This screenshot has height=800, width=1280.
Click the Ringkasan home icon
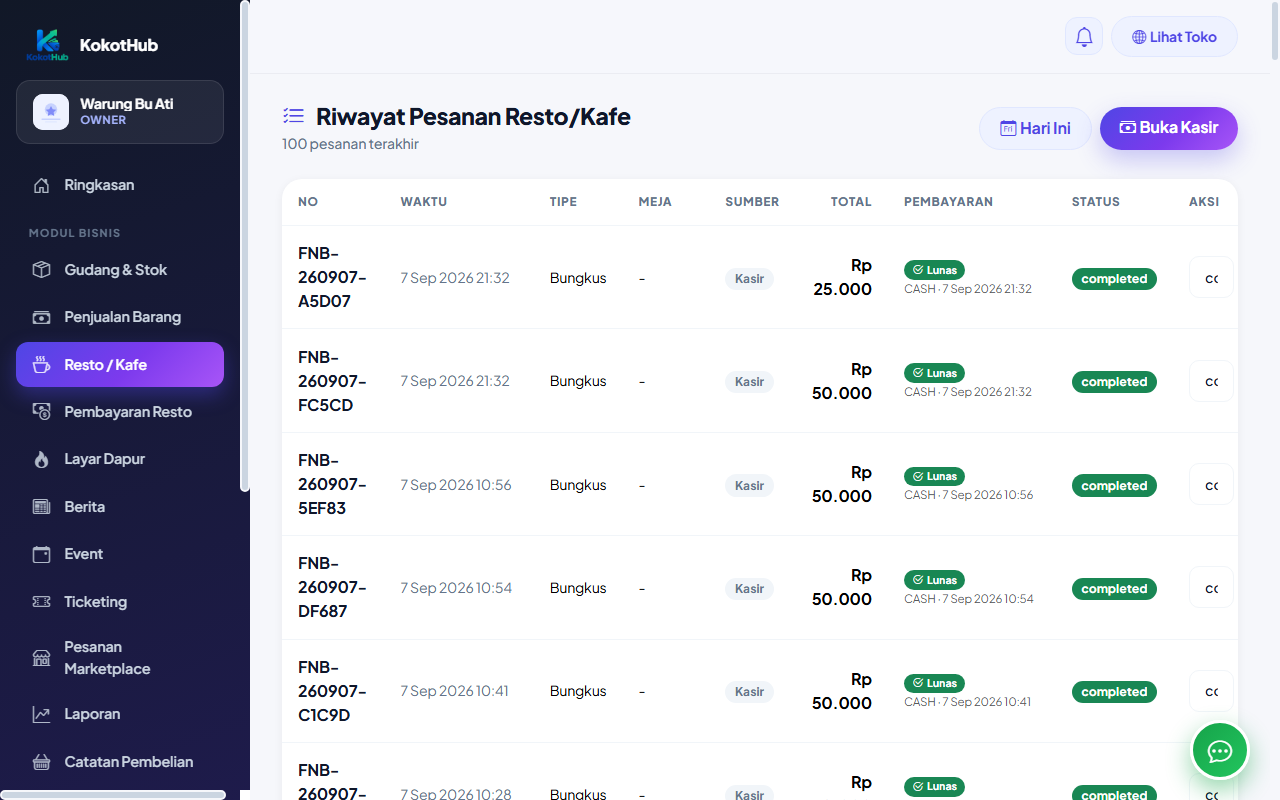[41, 185]
